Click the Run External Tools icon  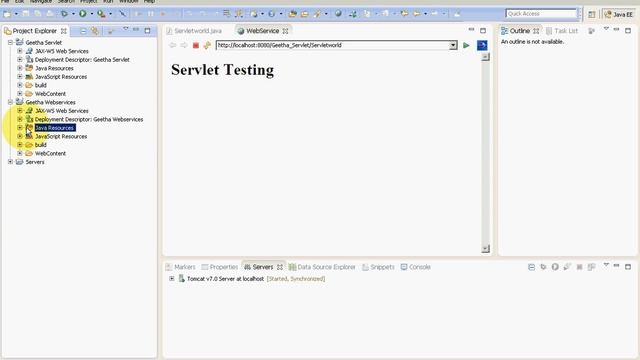(x=101, y=13)
